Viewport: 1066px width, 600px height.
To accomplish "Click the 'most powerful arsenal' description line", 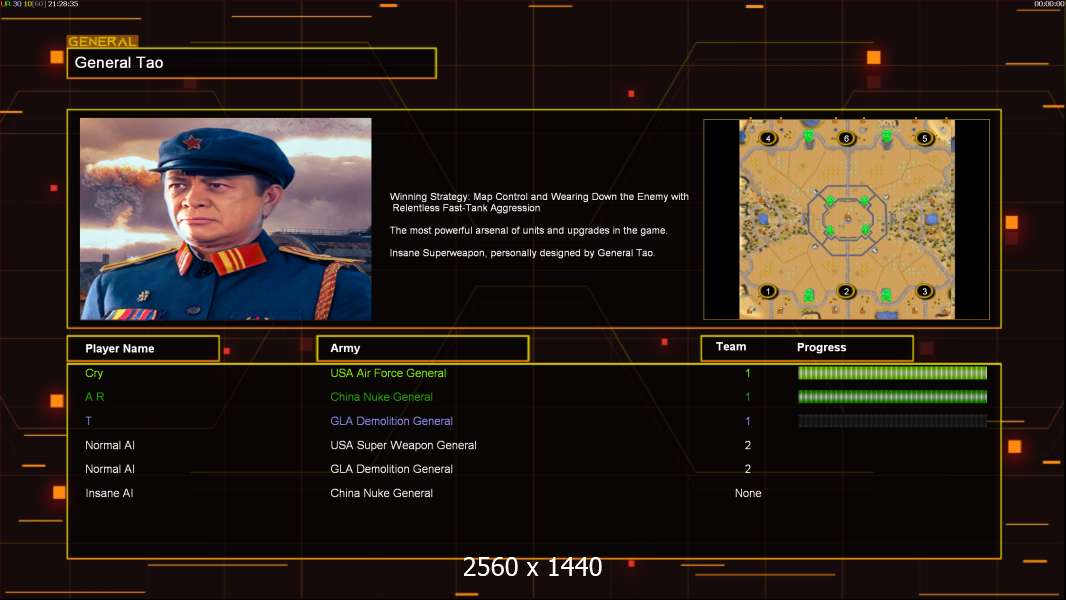I will pos(528,230).
